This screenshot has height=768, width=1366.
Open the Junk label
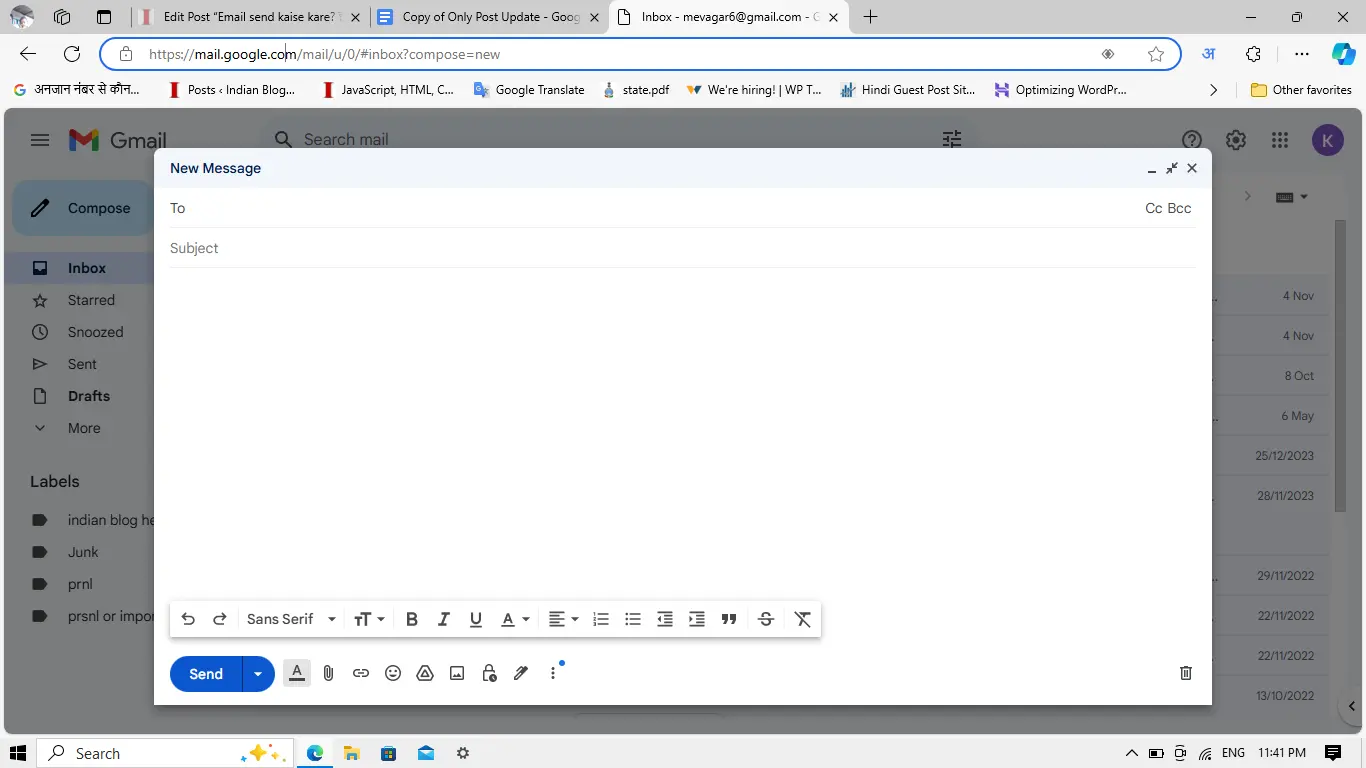point(83,552)
